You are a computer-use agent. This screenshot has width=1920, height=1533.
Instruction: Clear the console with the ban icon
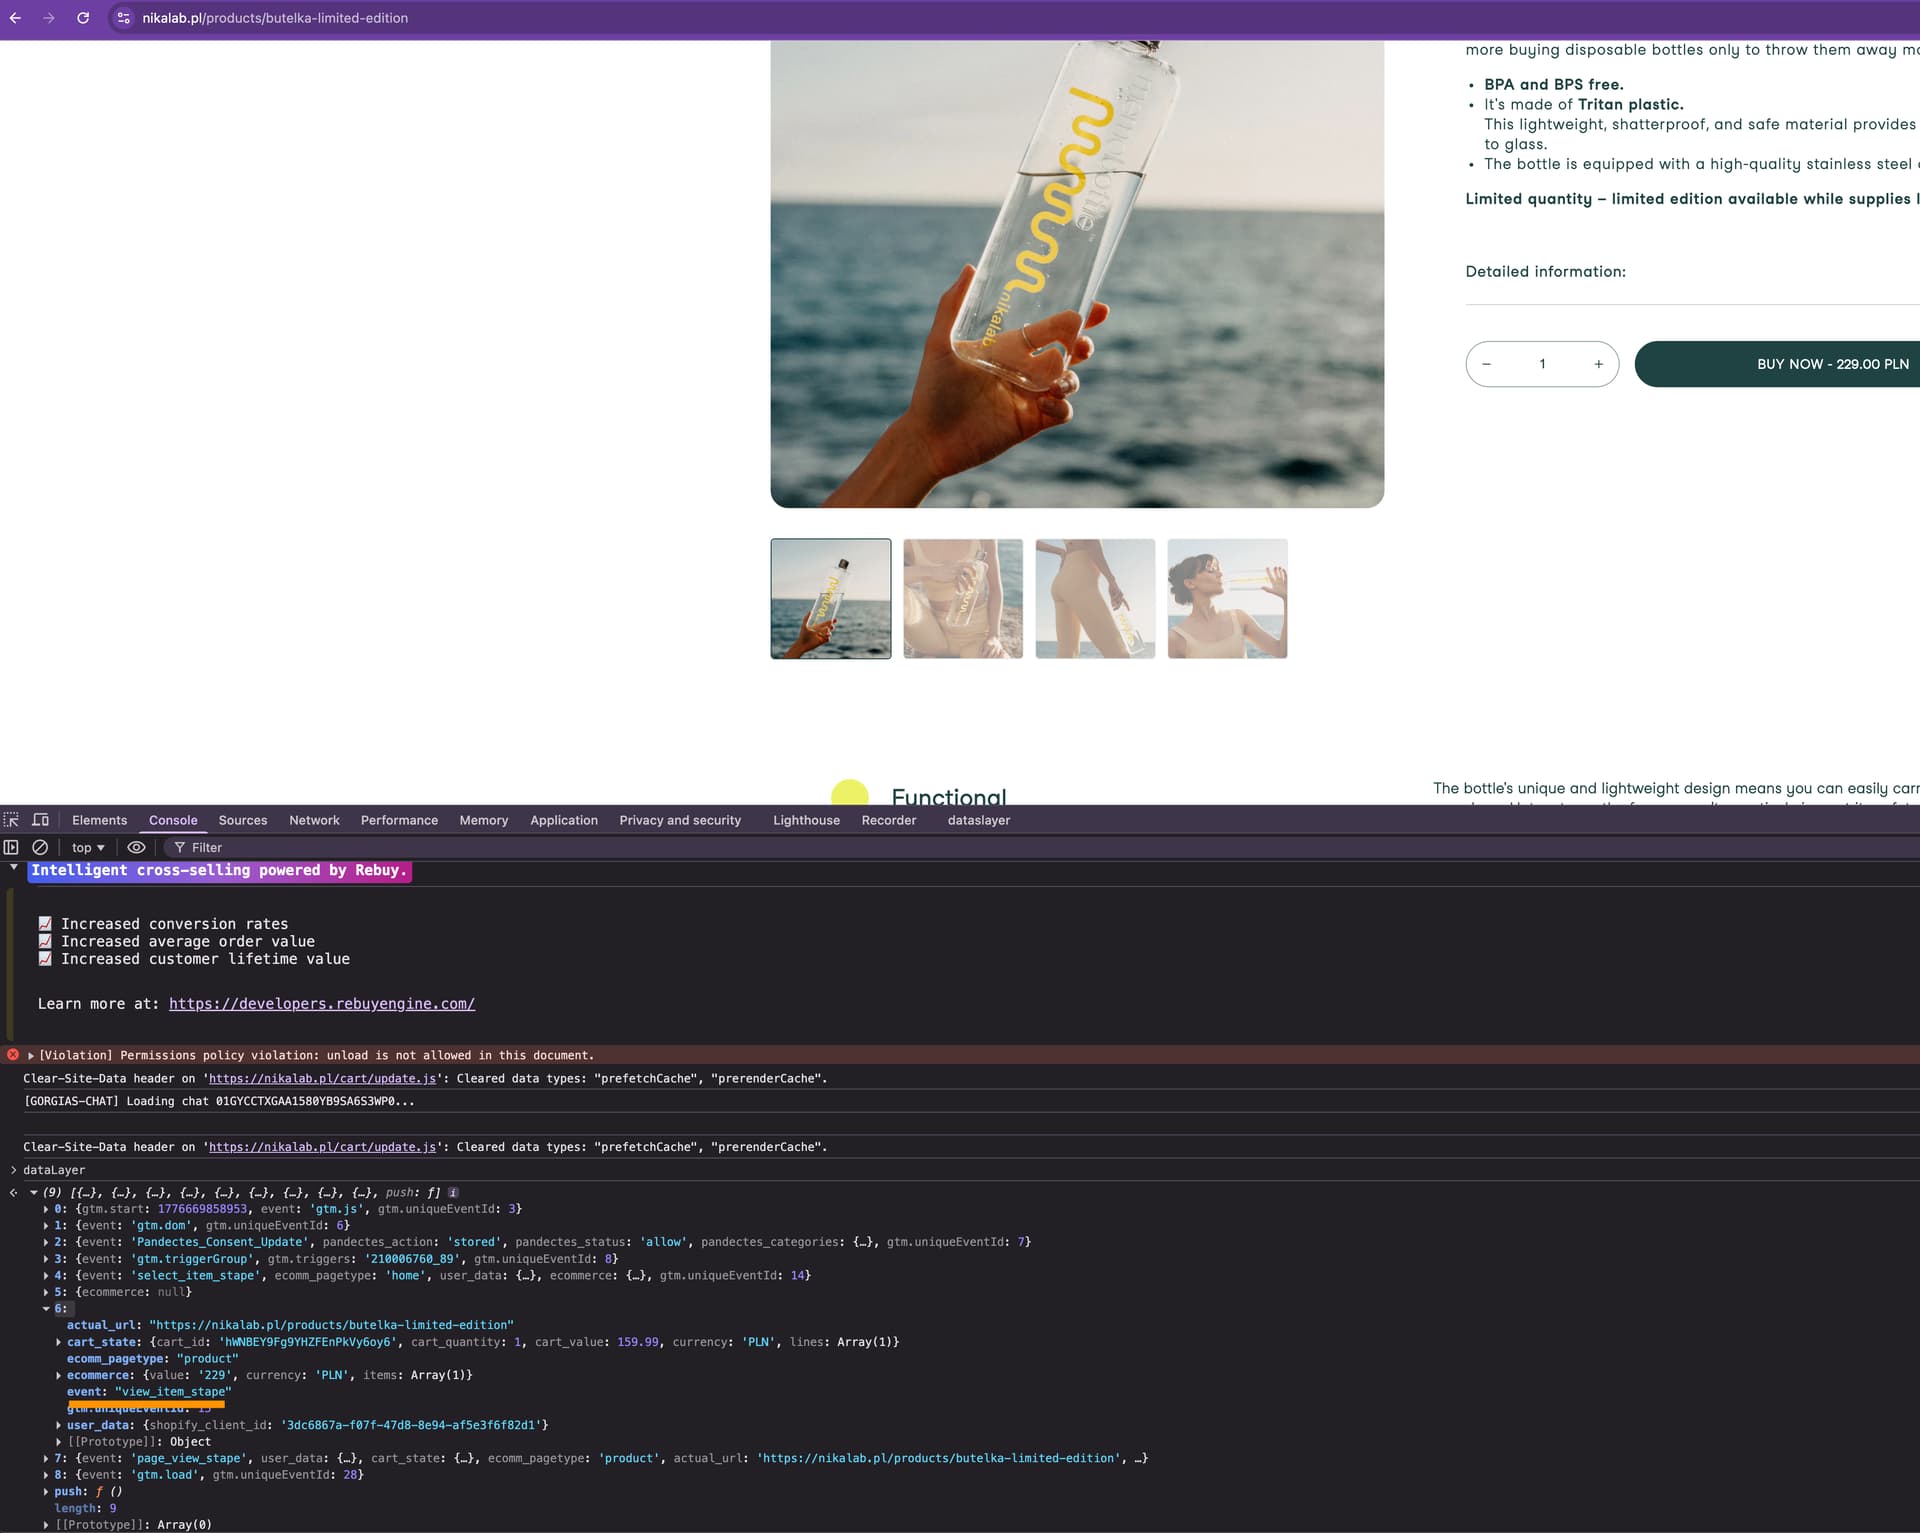coord(40,847)
